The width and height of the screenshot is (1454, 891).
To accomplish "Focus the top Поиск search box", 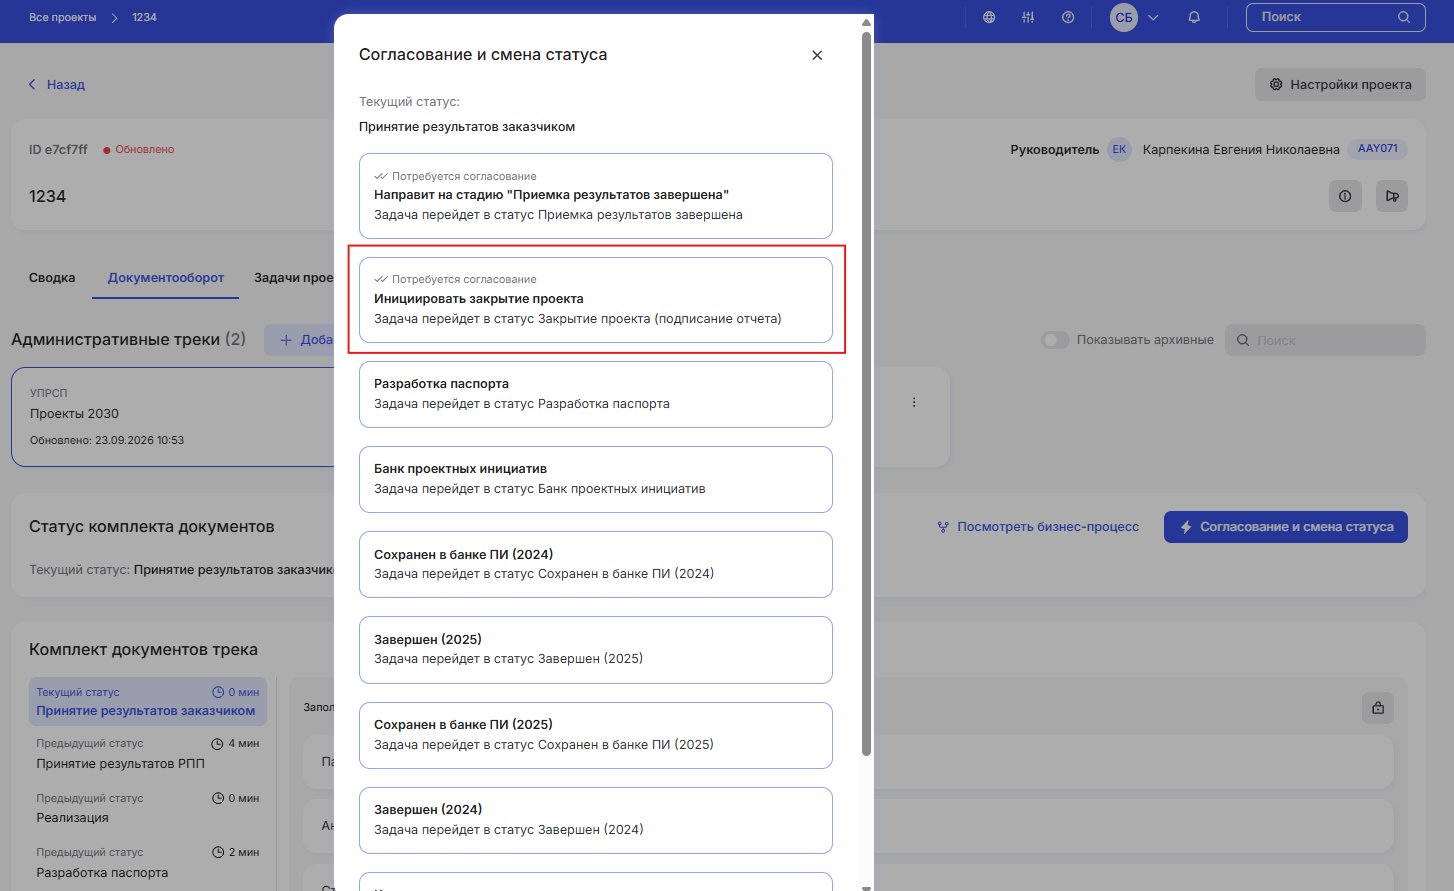I will pos(1336,17).
